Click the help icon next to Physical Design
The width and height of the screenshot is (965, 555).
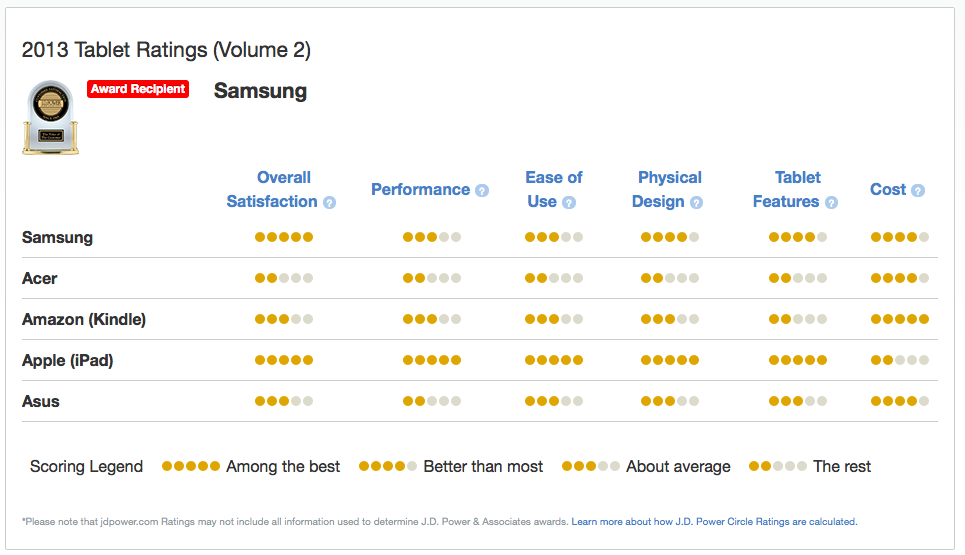(x=696, y=202)
